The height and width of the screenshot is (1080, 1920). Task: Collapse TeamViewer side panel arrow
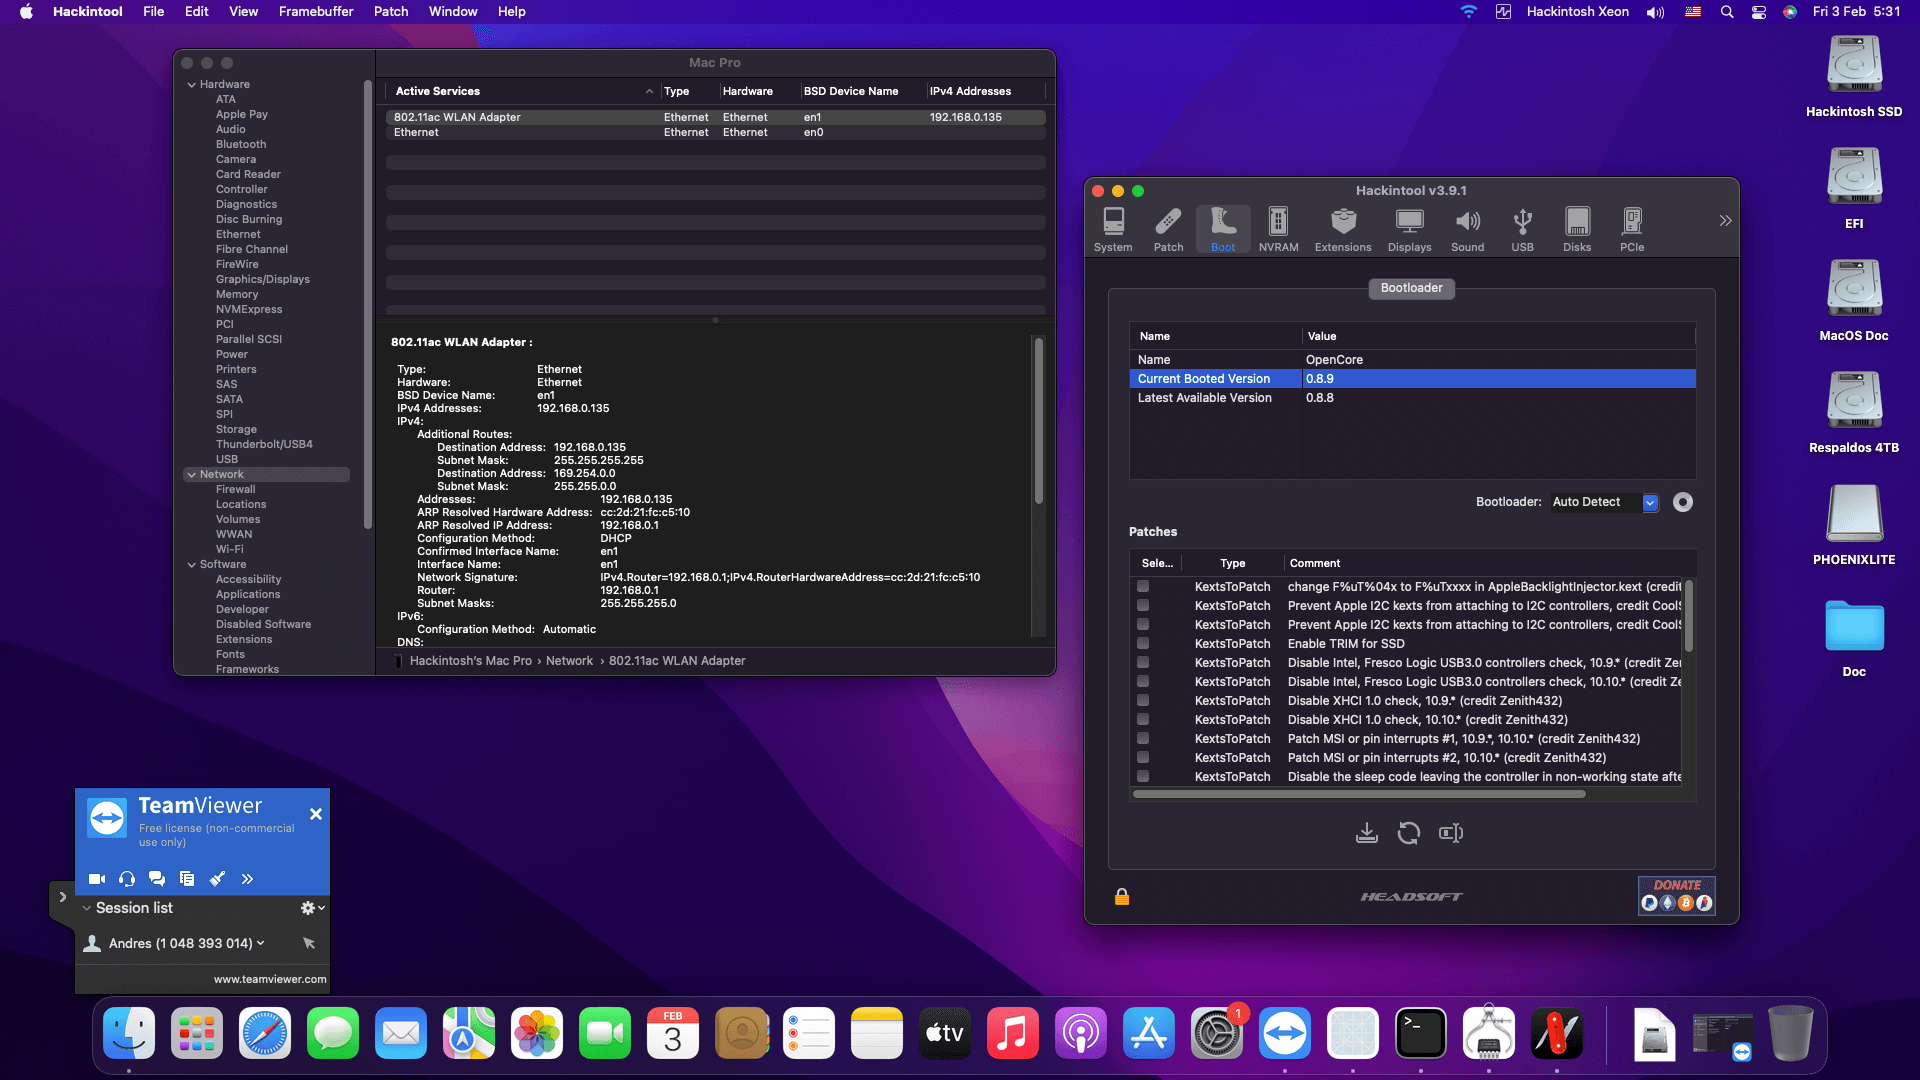(62, 897)
